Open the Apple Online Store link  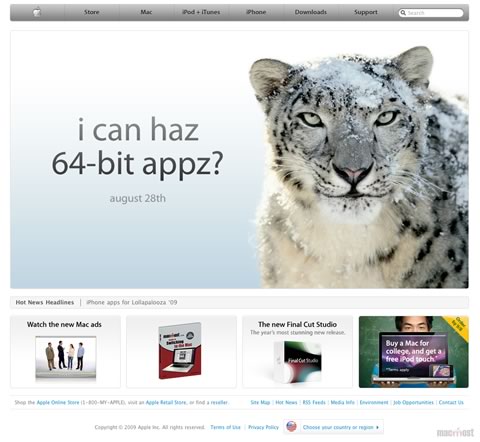coord(58,402)
